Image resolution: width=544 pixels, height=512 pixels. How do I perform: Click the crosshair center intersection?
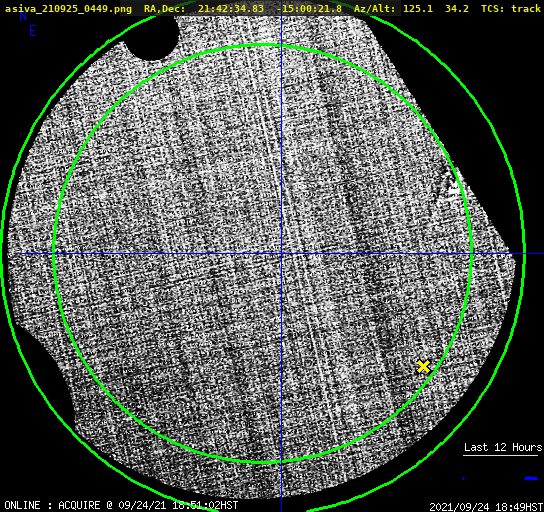[x=281, y=254]
